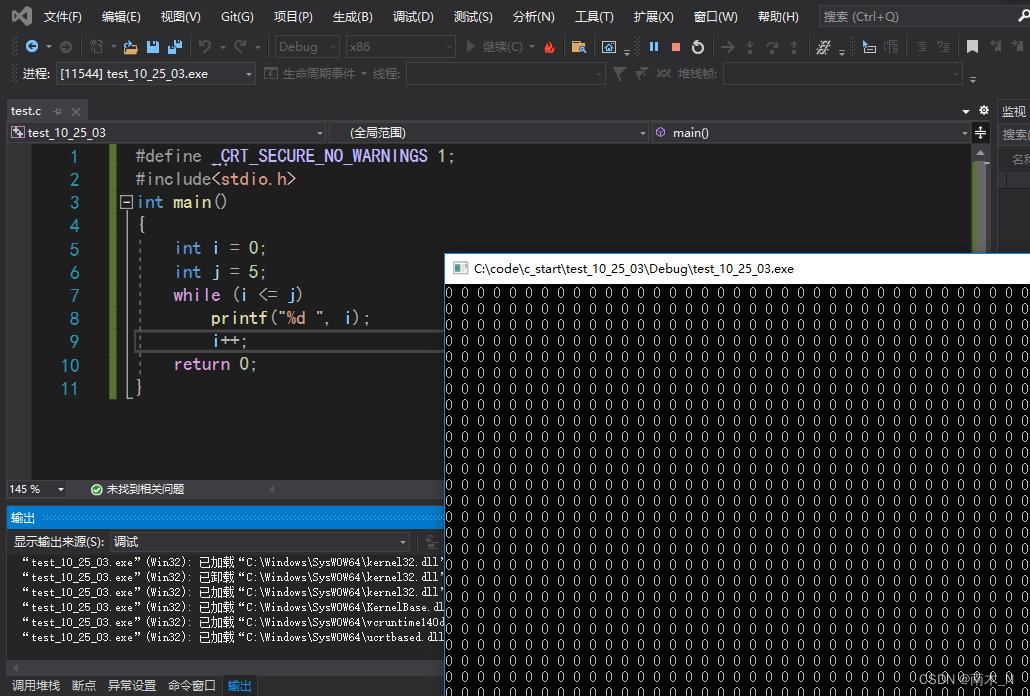The width and height of the screenshot is (1030, 696).
Task: Open the x86 platform dropdown
Action: (x=400, y=47)
